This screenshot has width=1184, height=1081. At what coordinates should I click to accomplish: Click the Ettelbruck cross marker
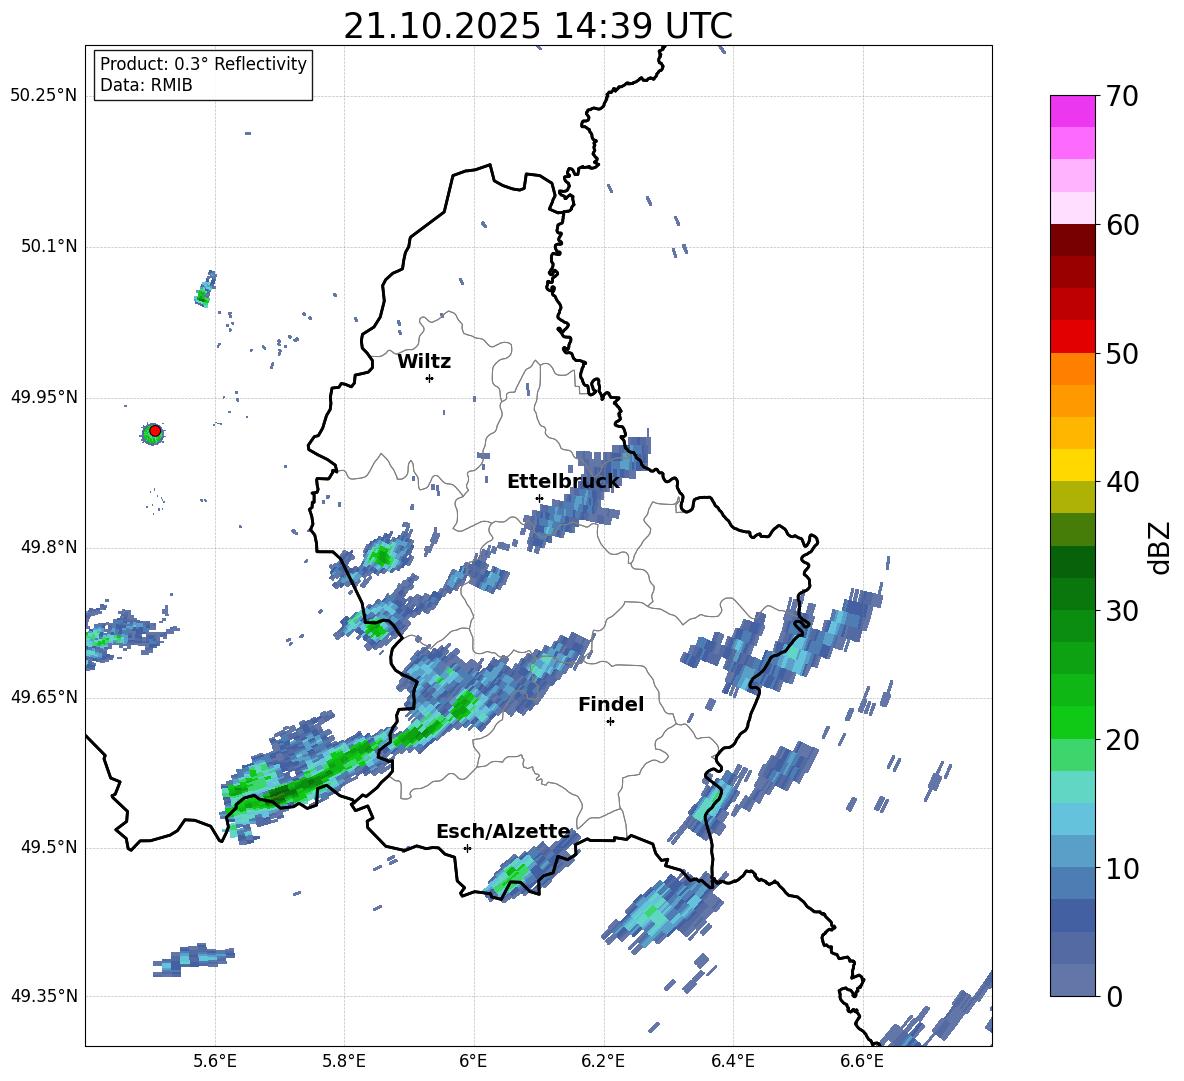(x=539, y=498)
